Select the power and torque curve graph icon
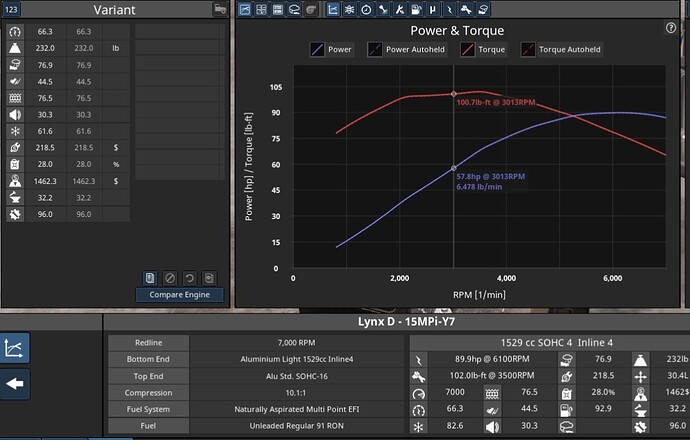The image size is (690, 440). point(333,9)
